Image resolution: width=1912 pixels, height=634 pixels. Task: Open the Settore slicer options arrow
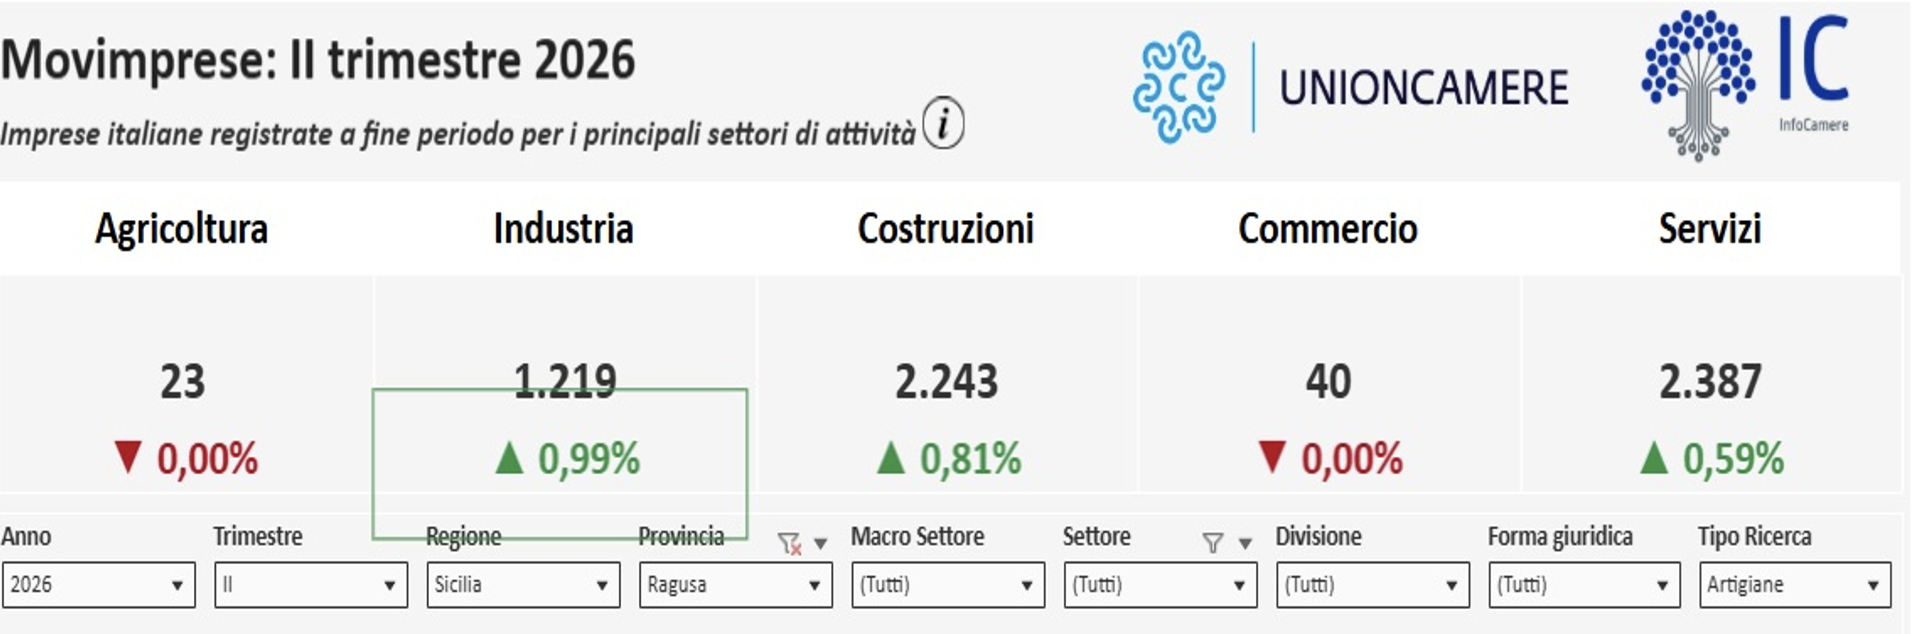coord(1245,544)
